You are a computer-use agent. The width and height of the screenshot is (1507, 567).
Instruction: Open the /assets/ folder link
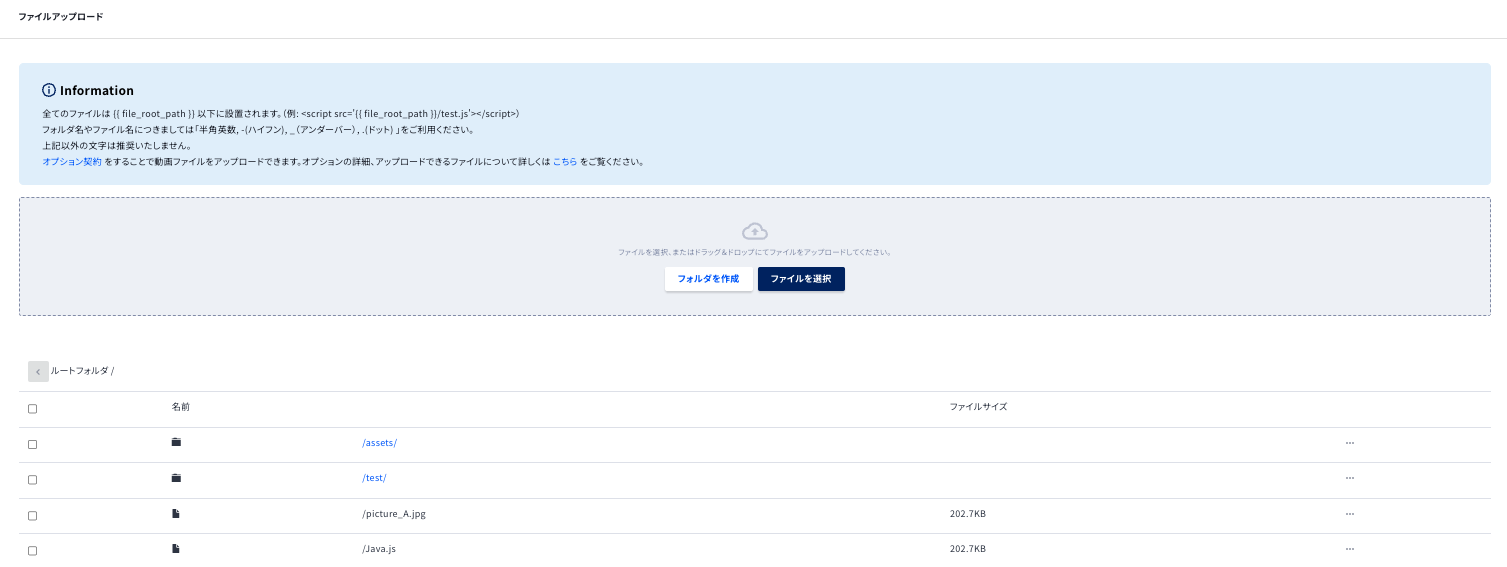(380, 443)
